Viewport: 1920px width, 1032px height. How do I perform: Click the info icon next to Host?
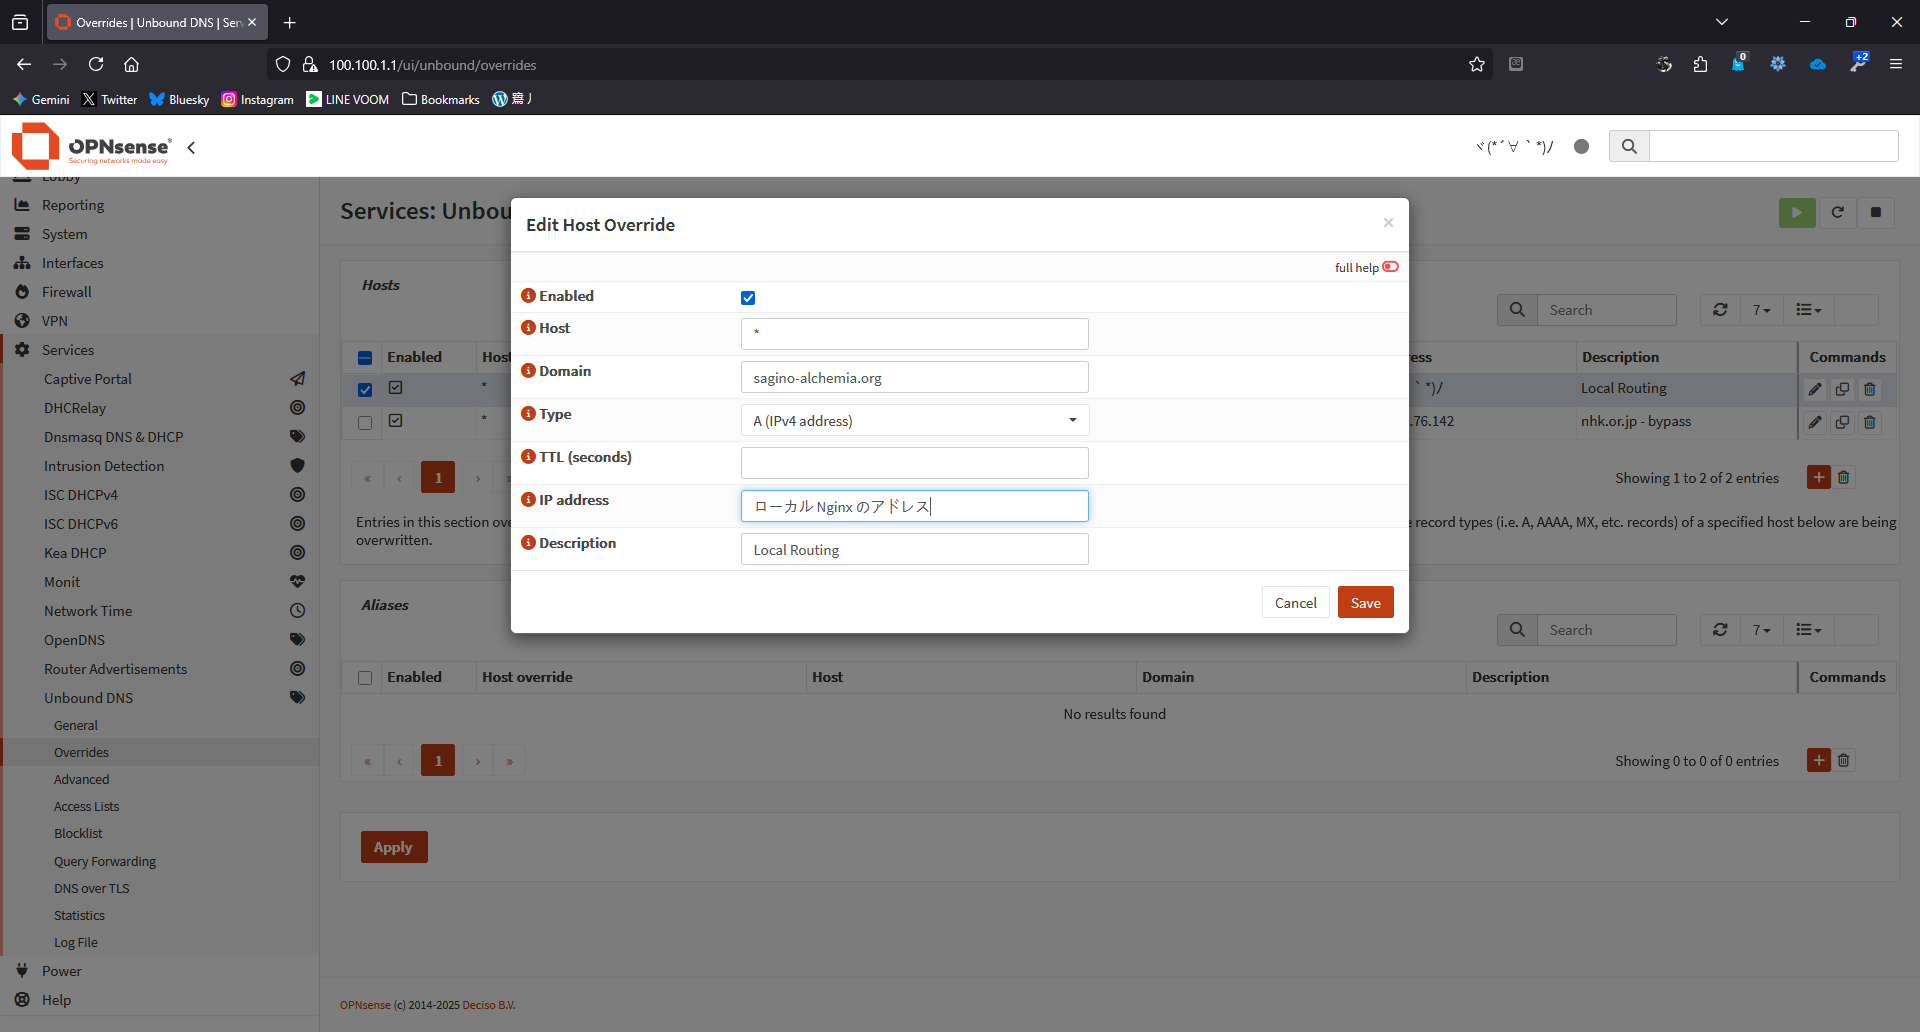point(528,328)
